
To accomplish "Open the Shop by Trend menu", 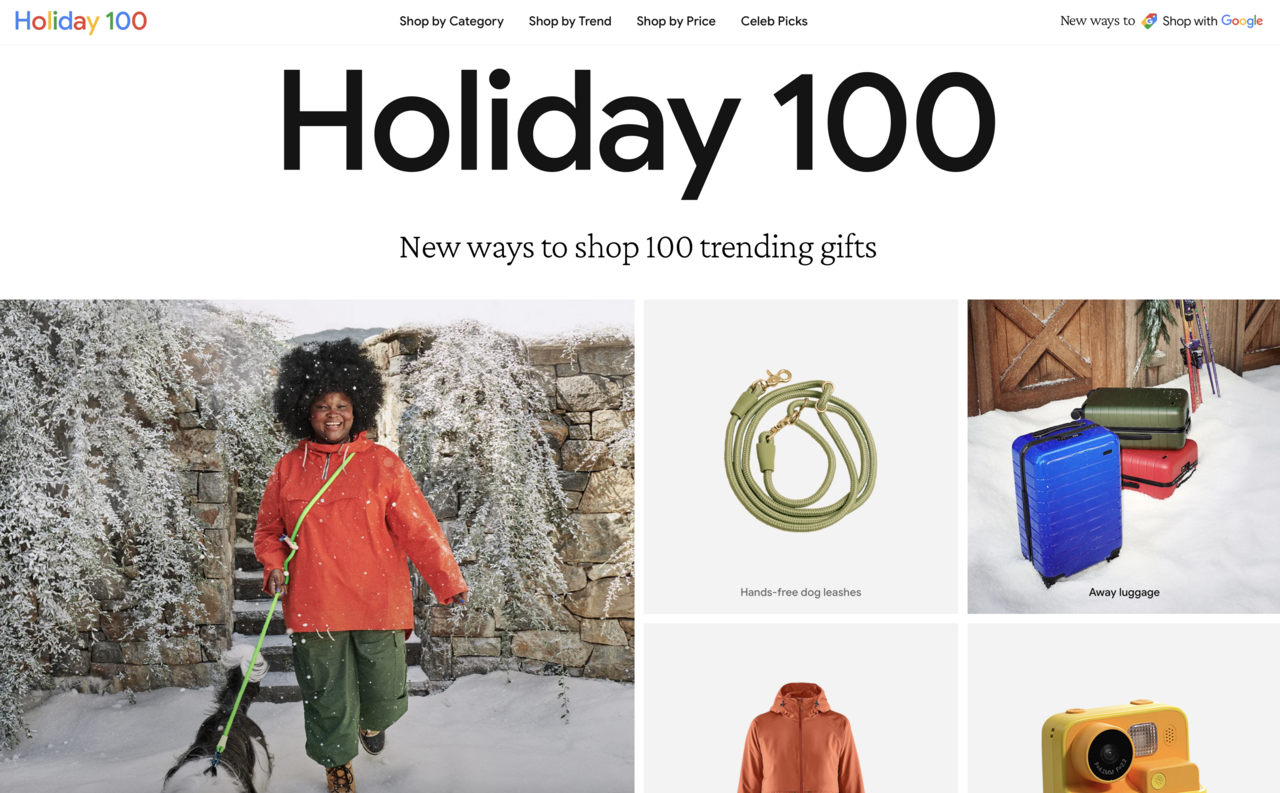I will (x=570, y=21).
